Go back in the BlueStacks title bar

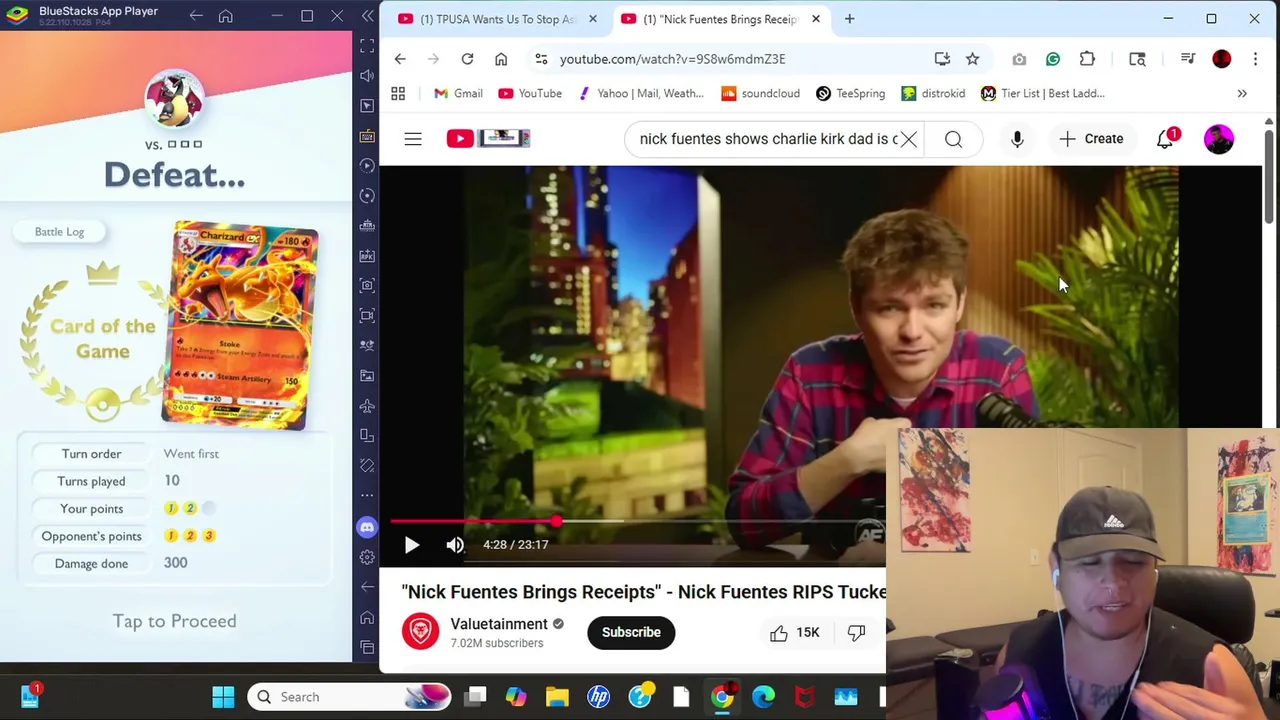click(196, 16)
